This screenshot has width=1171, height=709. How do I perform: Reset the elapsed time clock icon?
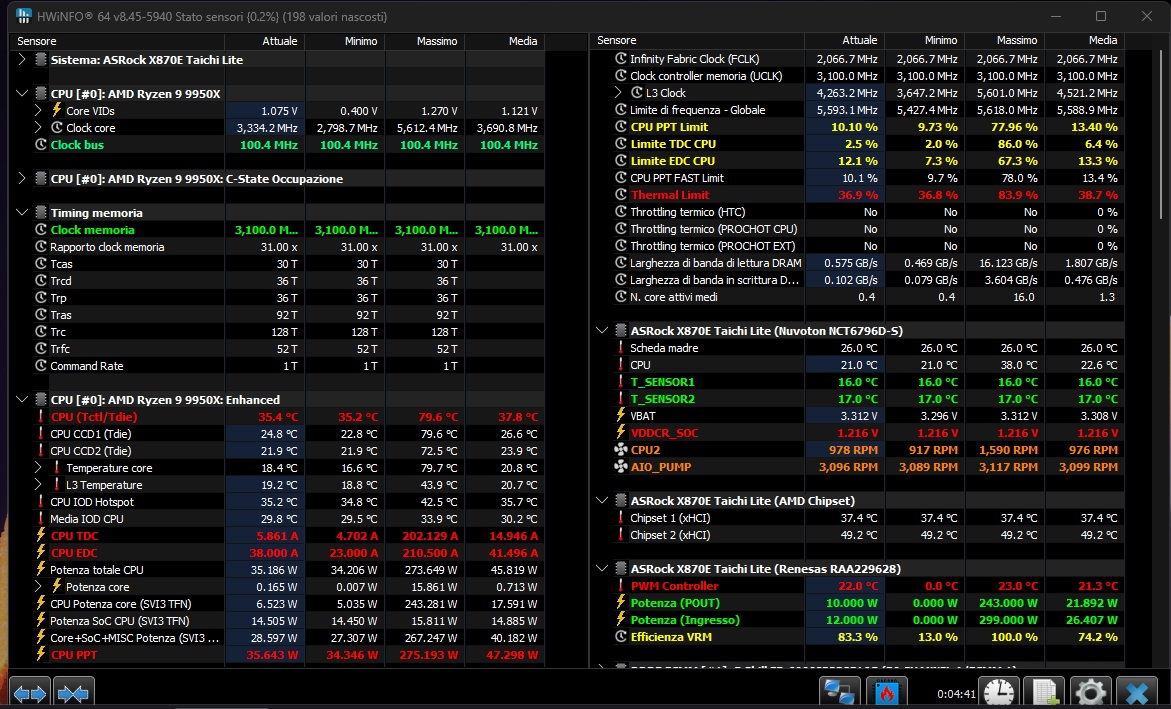(999, 693)
